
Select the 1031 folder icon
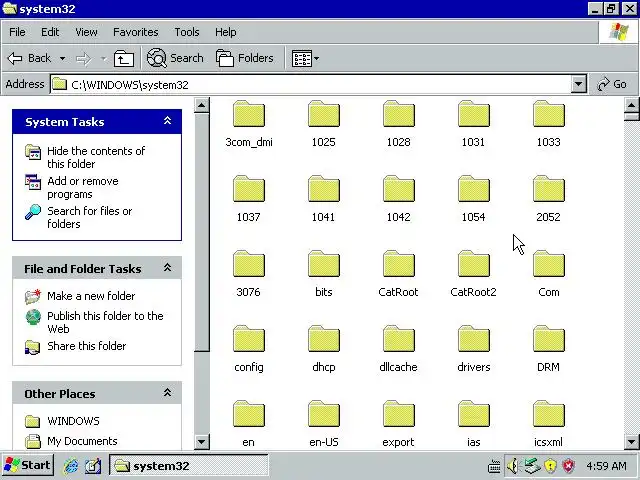(x=473, y=114)
